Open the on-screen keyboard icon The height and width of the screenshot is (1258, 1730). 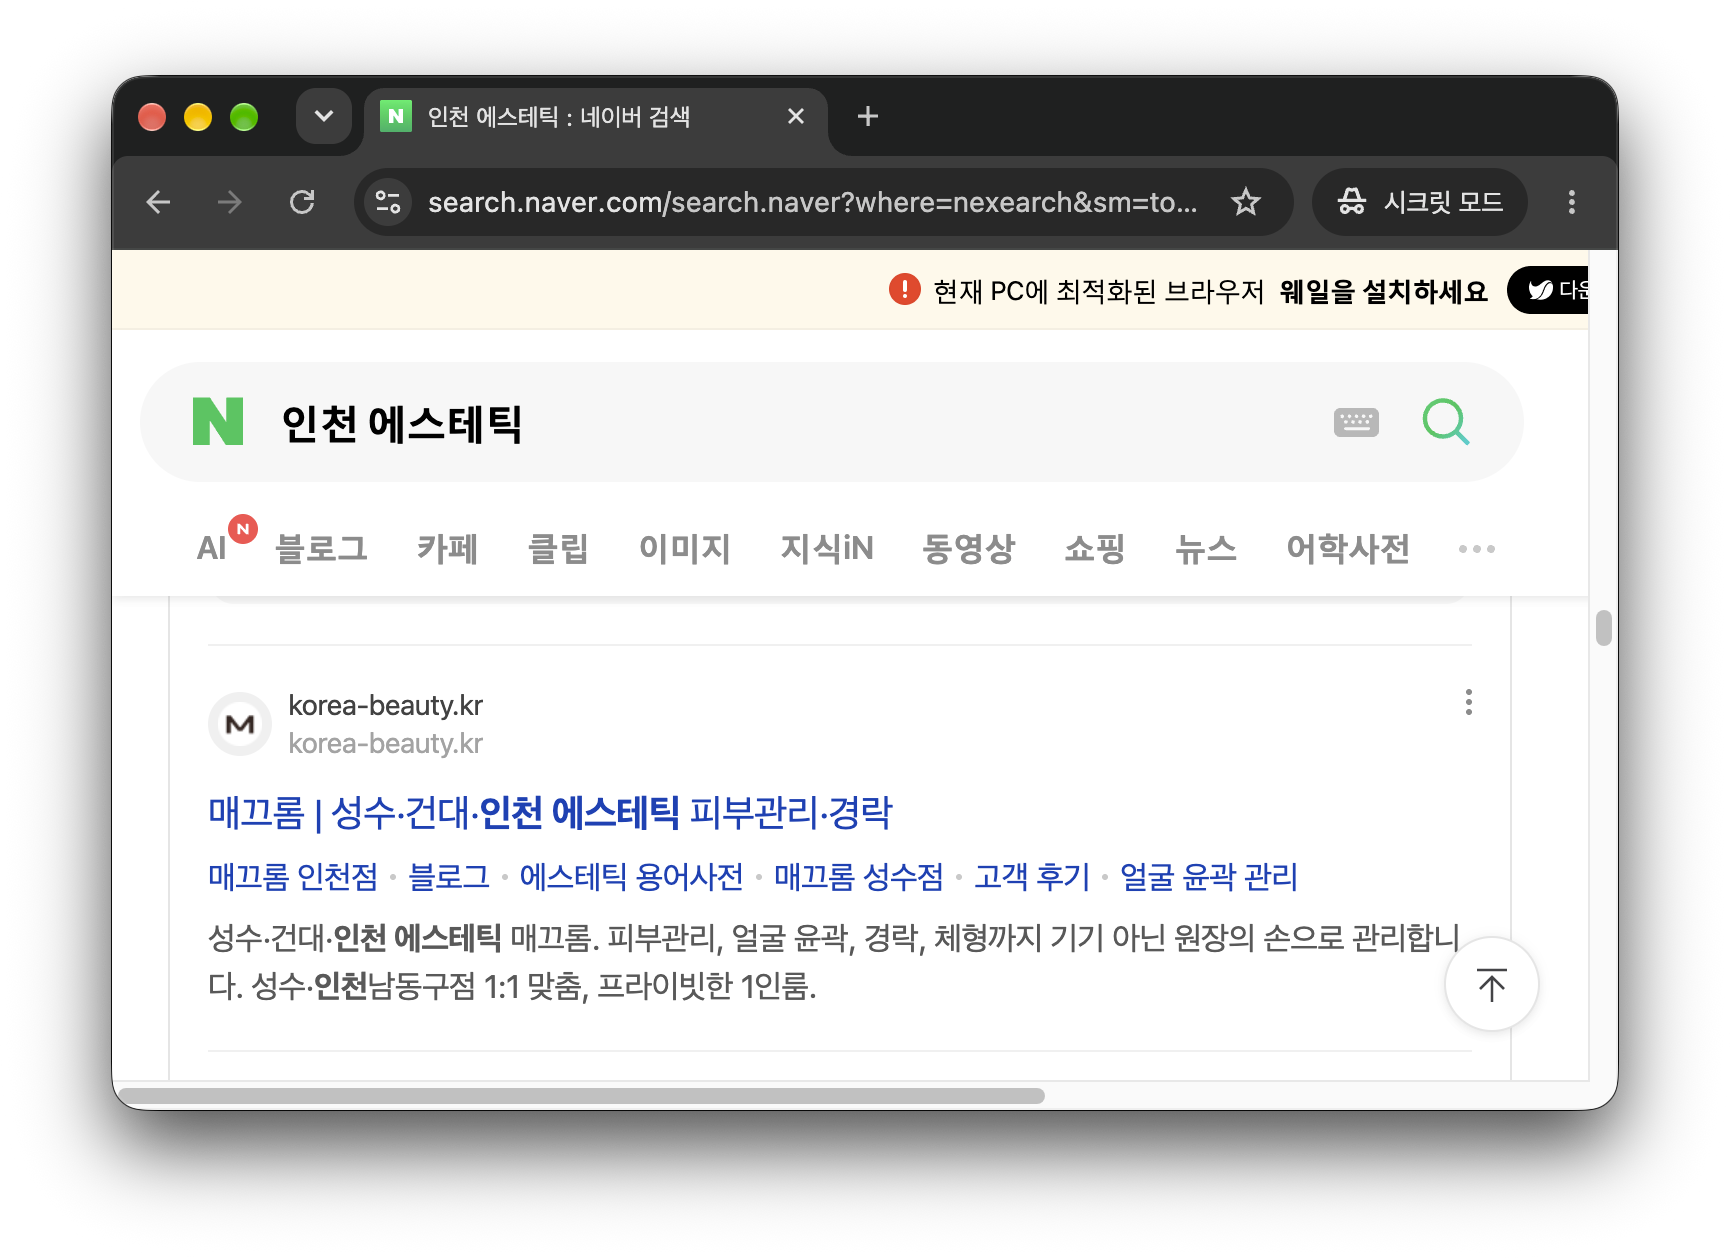(1356, 422)
